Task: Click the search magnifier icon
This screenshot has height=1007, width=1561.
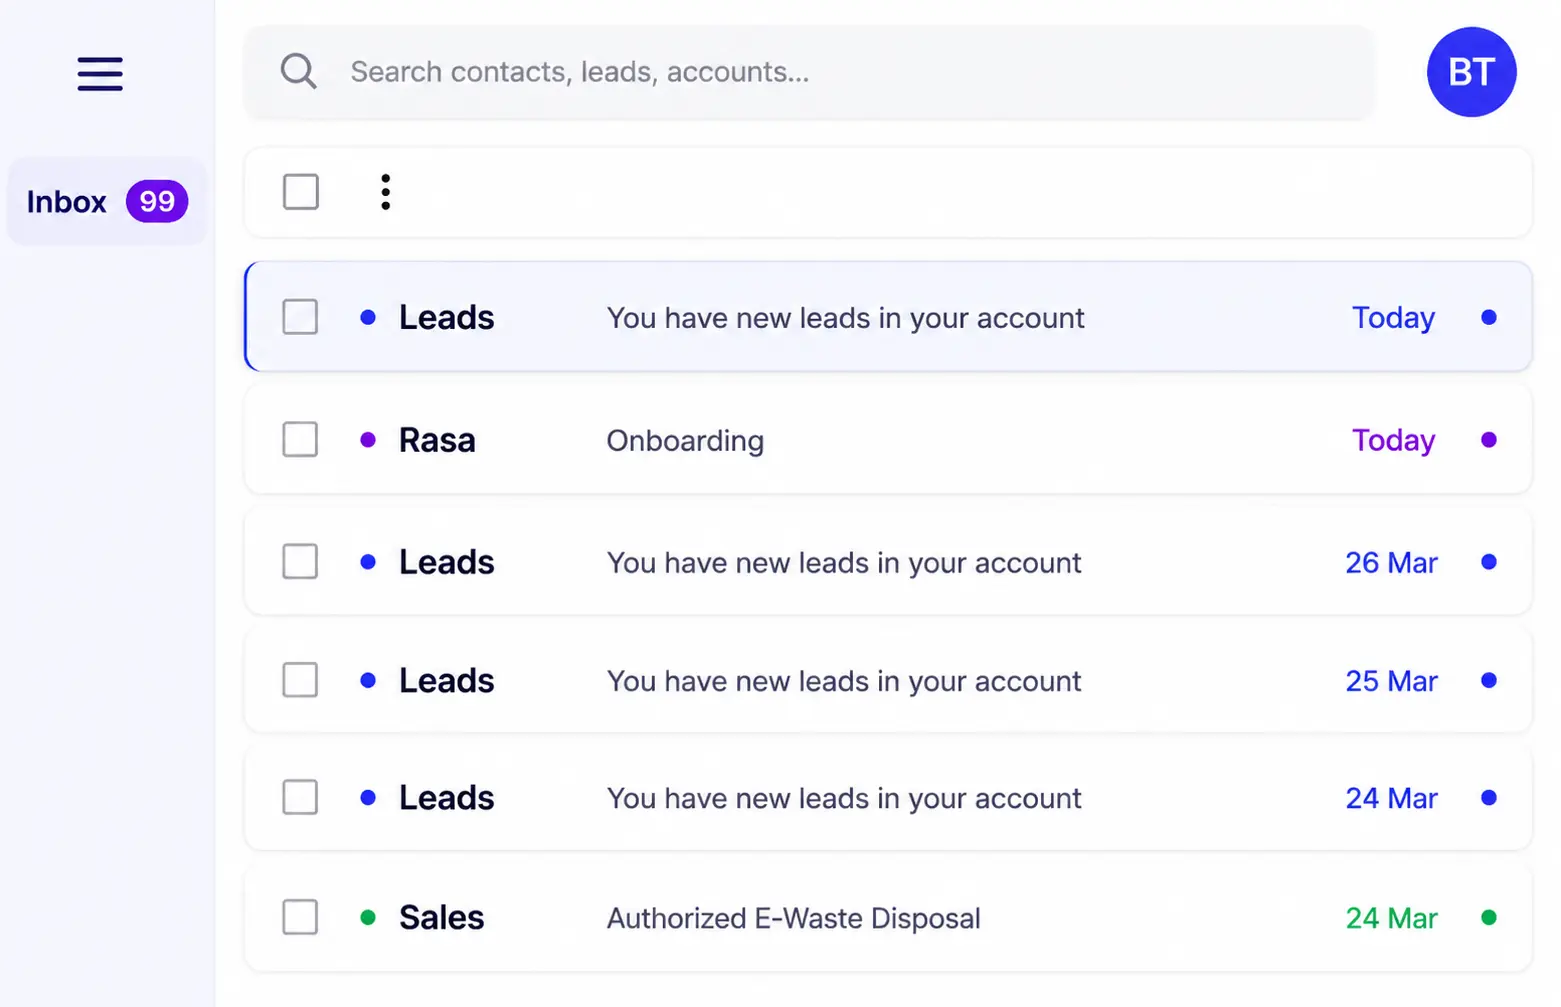Action: click(298, 71)
